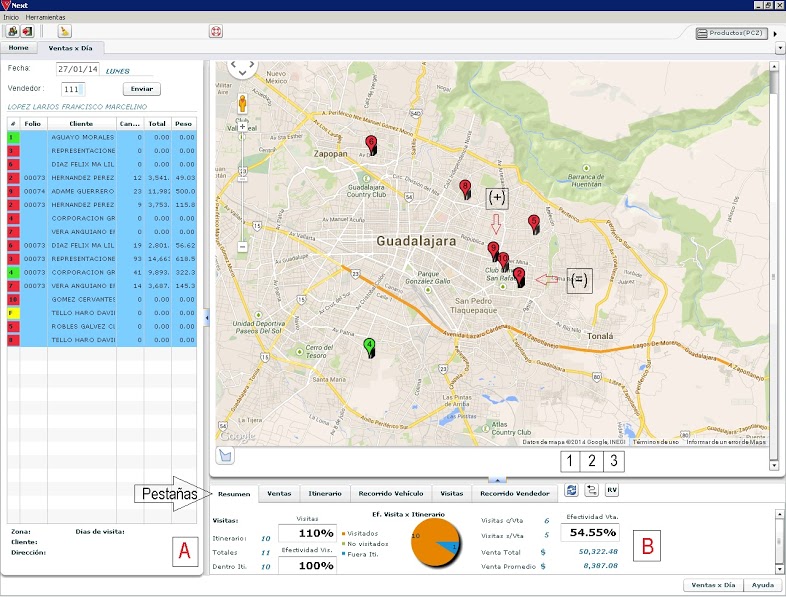Screen dimensions: 786x597
Task: Click the refresh icon beside Recorrido Vendedor tab
Action: pos(571,490)
